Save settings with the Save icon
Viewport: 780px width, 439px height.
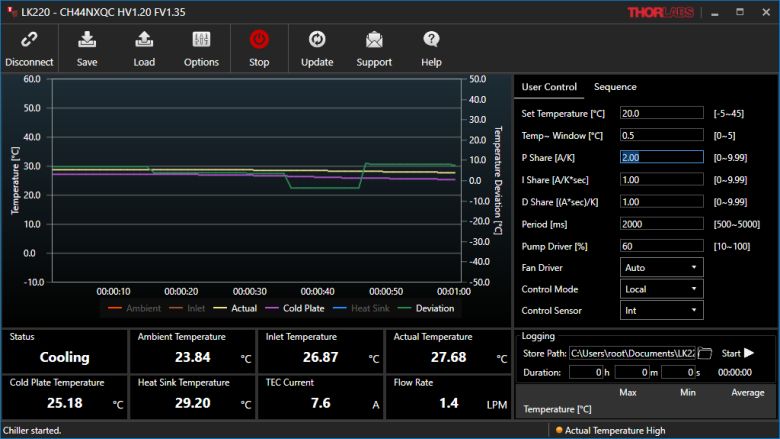(x=87, y=41)
